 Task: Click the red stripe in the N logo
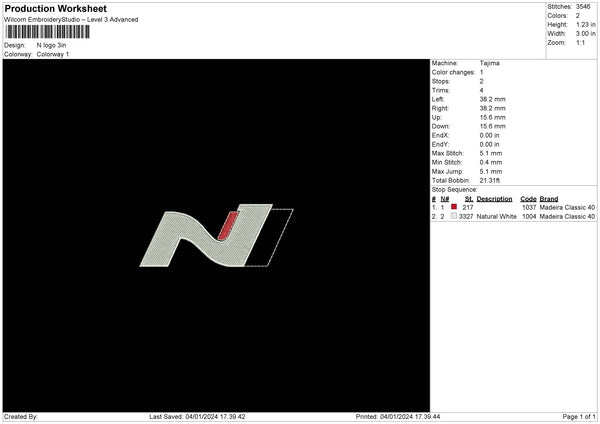(228, 226)
